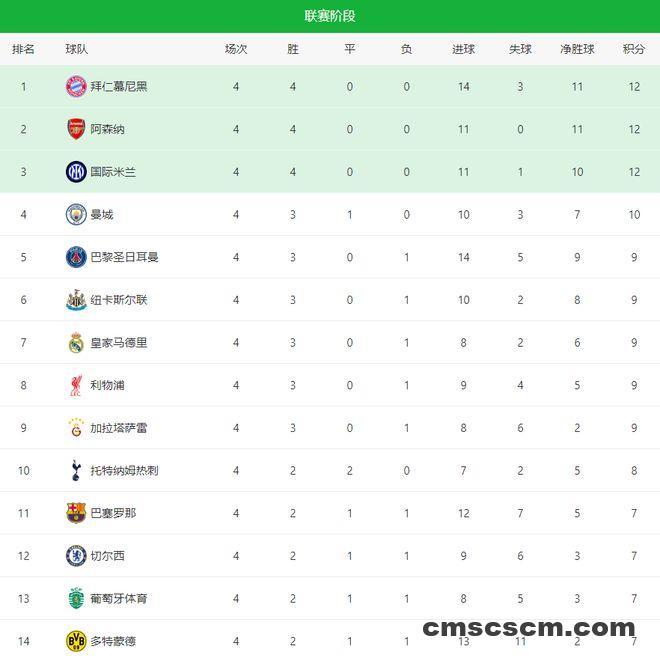Click the Bayern Munich club crest
The image size is (660, 661).
76,86
